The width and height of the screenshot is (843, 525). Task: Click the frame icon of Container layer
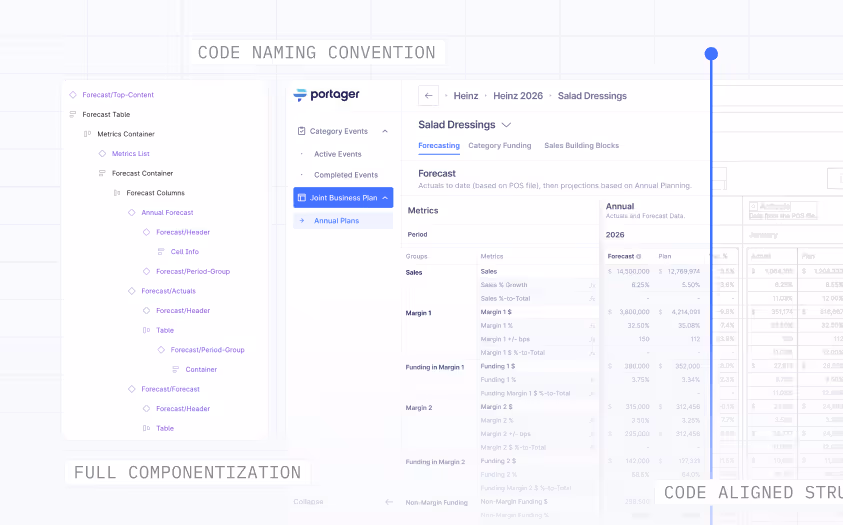coord(175,369)
